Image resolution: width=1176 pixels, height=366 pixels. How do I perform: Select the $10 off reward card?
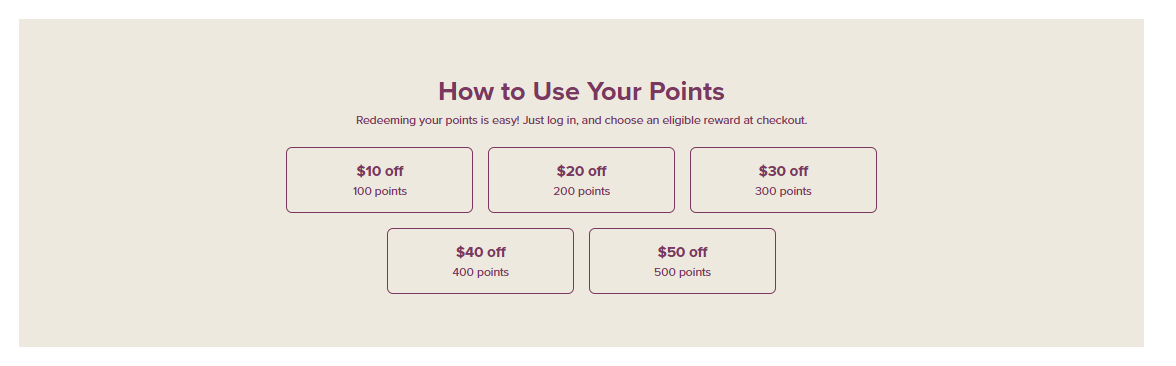click(x=380, y=180)
